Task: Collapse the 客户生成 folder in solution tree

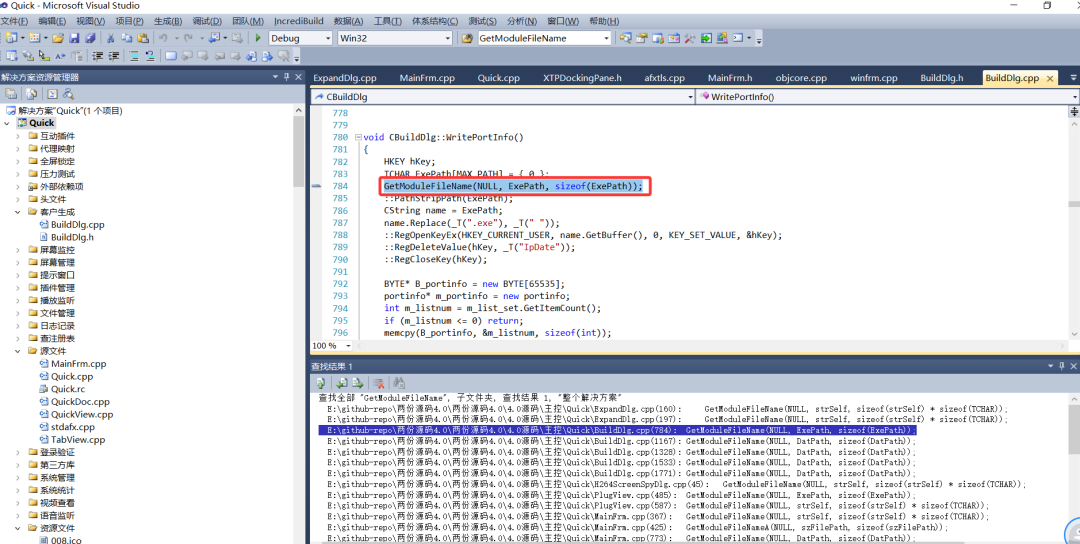Action: [x=18, y=212]
